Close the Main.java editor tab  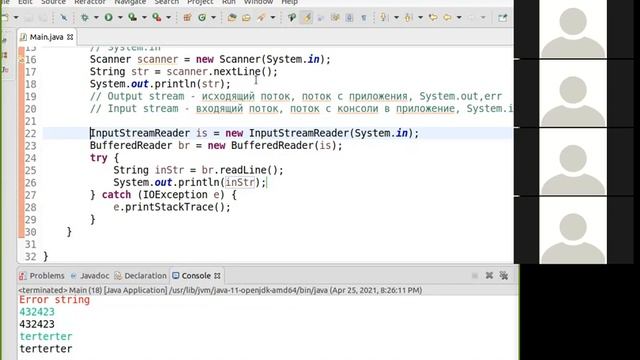point(70,37)
